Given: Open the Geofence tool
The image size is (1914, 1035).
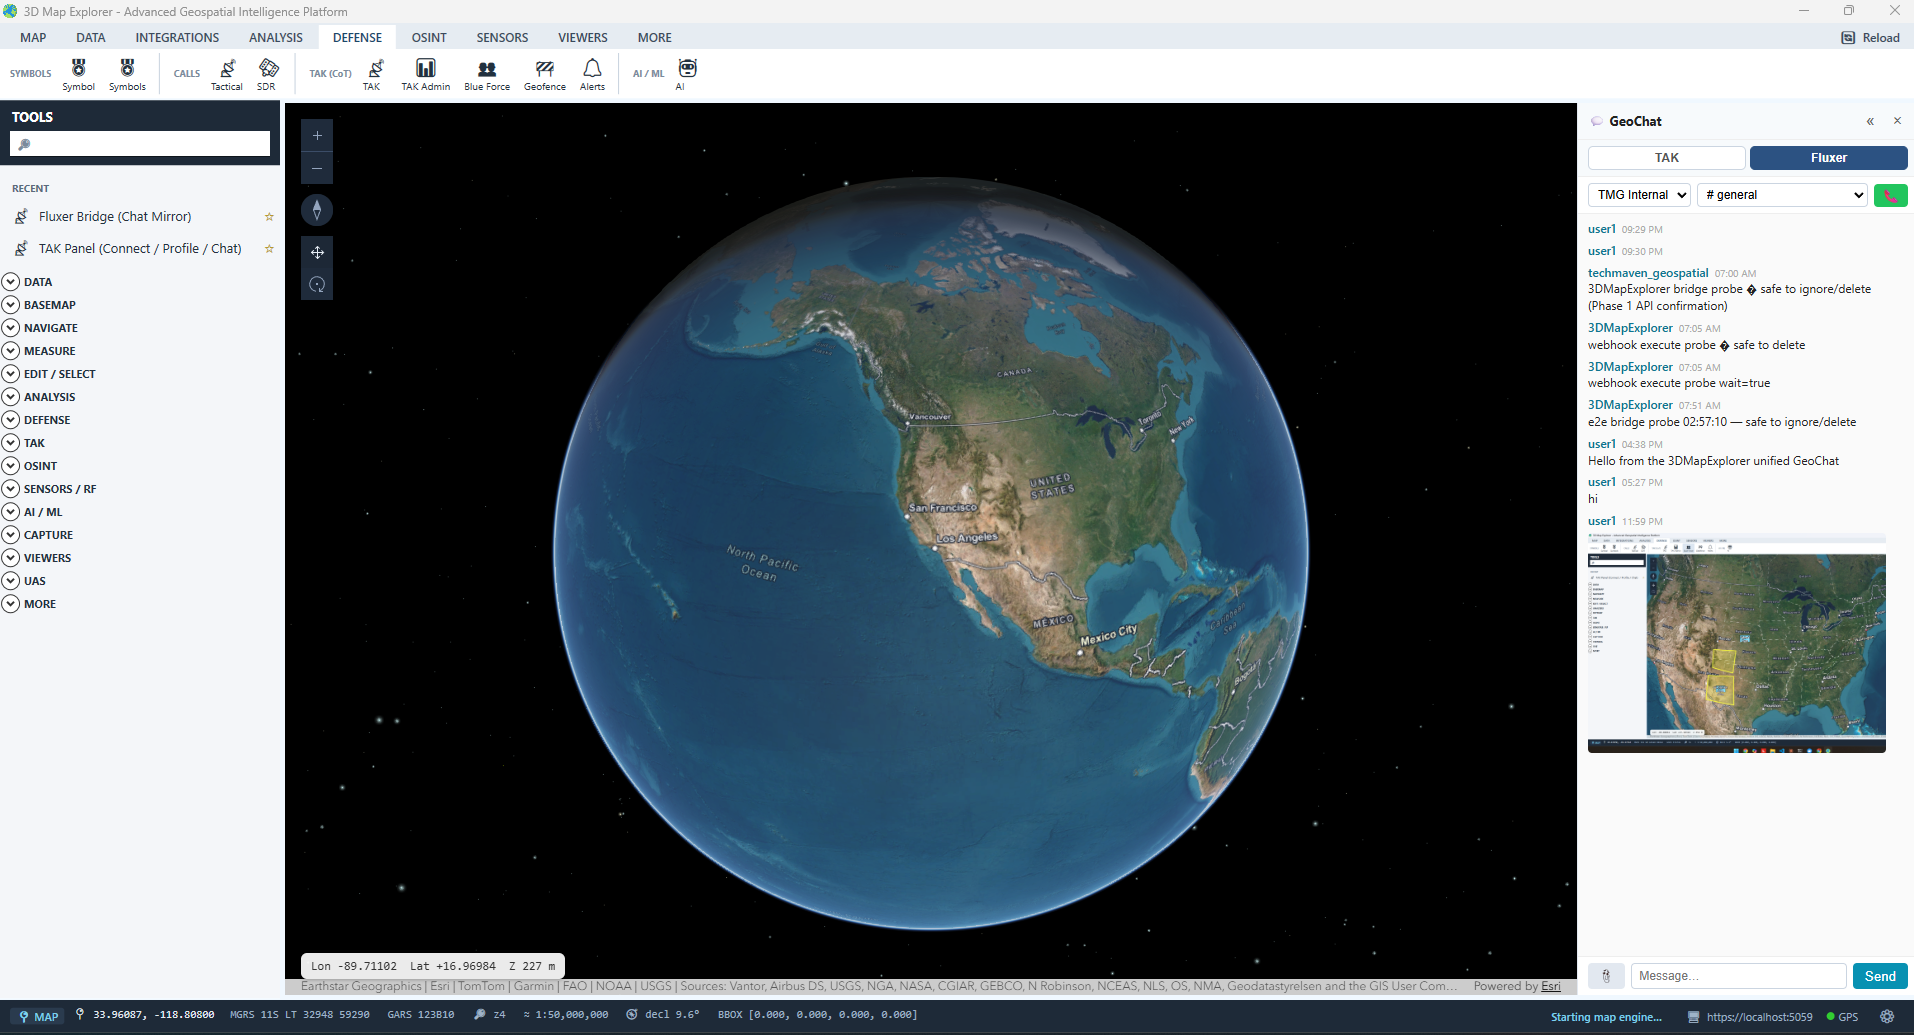Looking at the screenshot, I should [x=545, y=74].
